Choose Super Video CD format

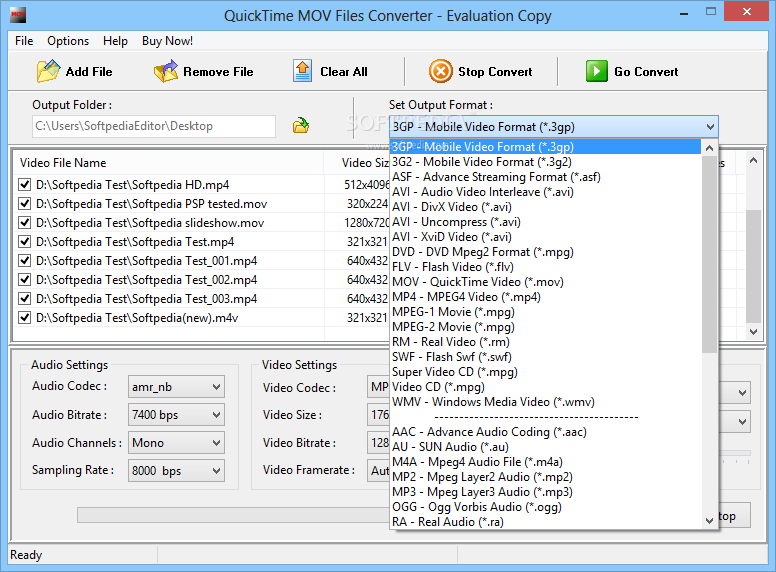(546, 372)
